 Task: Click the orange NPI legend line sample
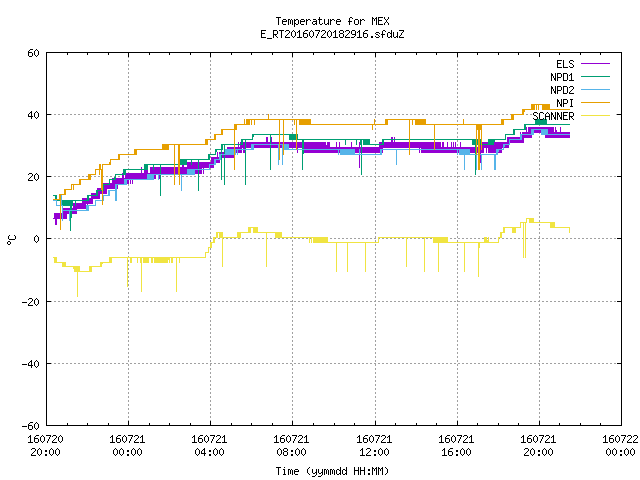[x=595, y=102]
